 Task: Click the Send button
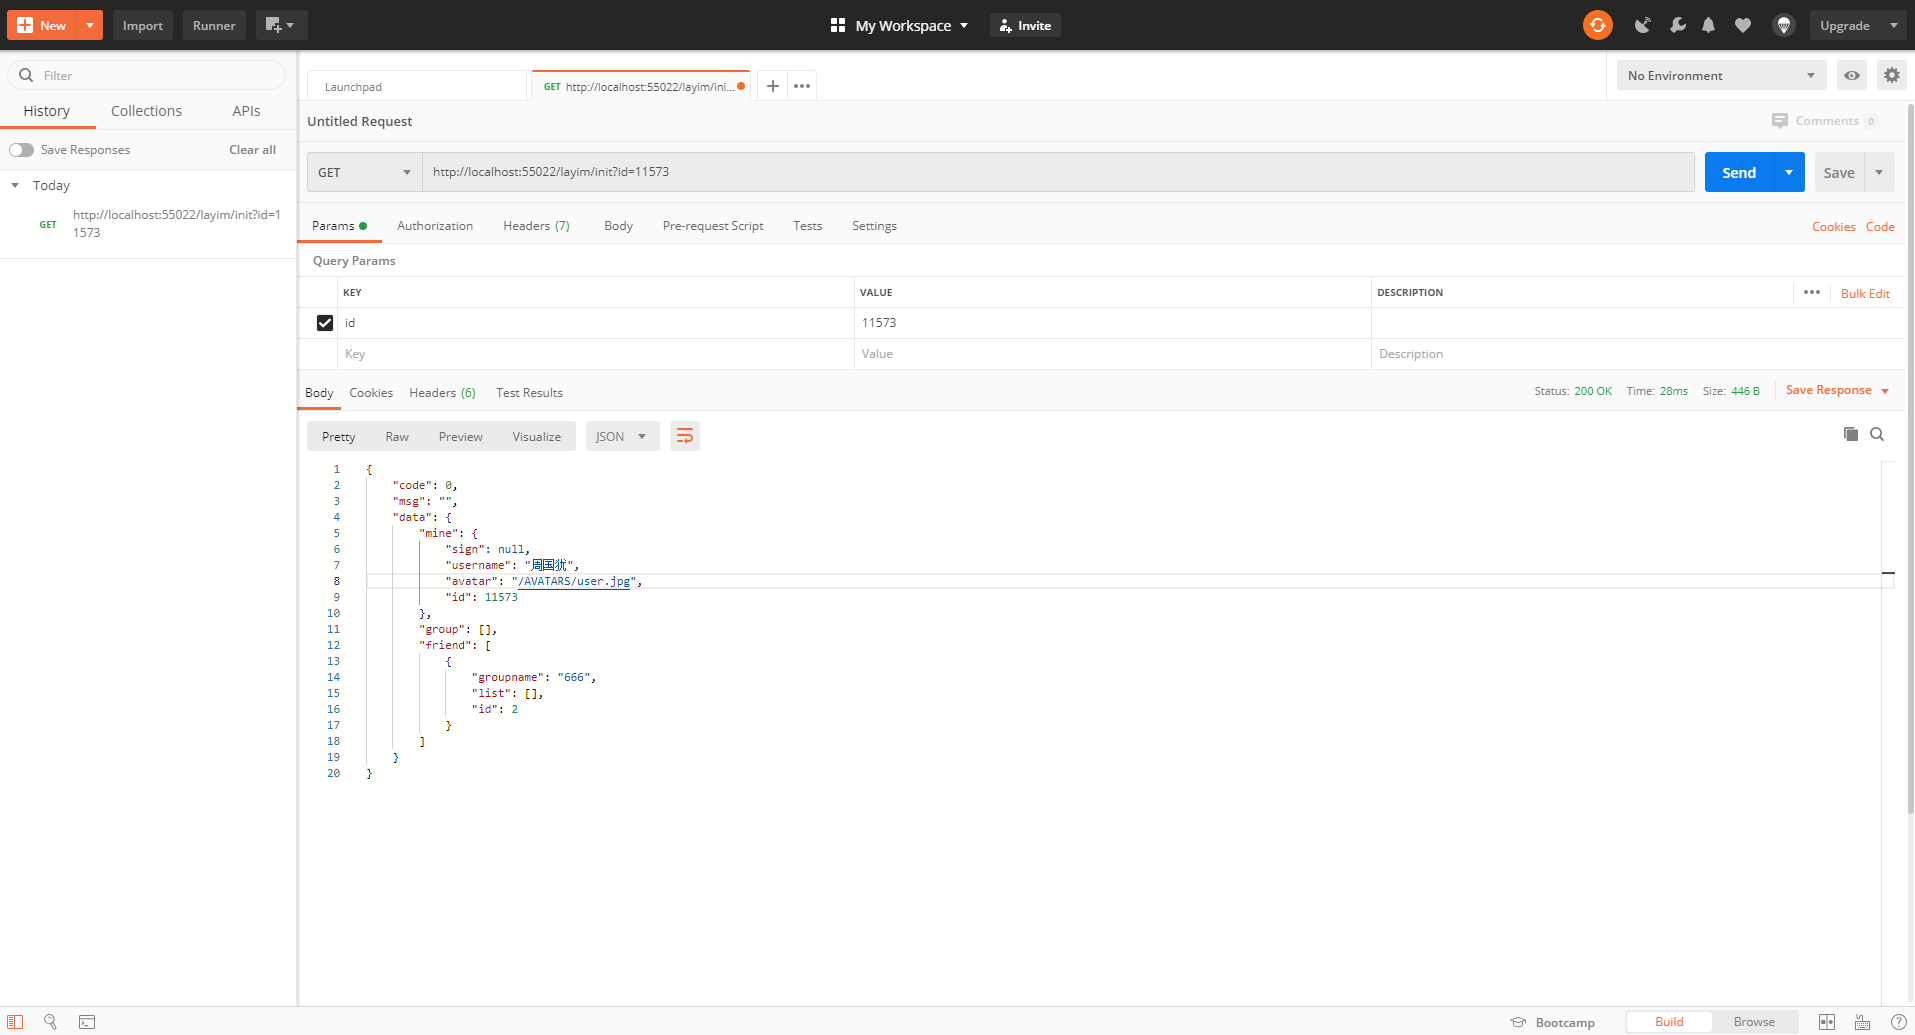coord(1739,172)
